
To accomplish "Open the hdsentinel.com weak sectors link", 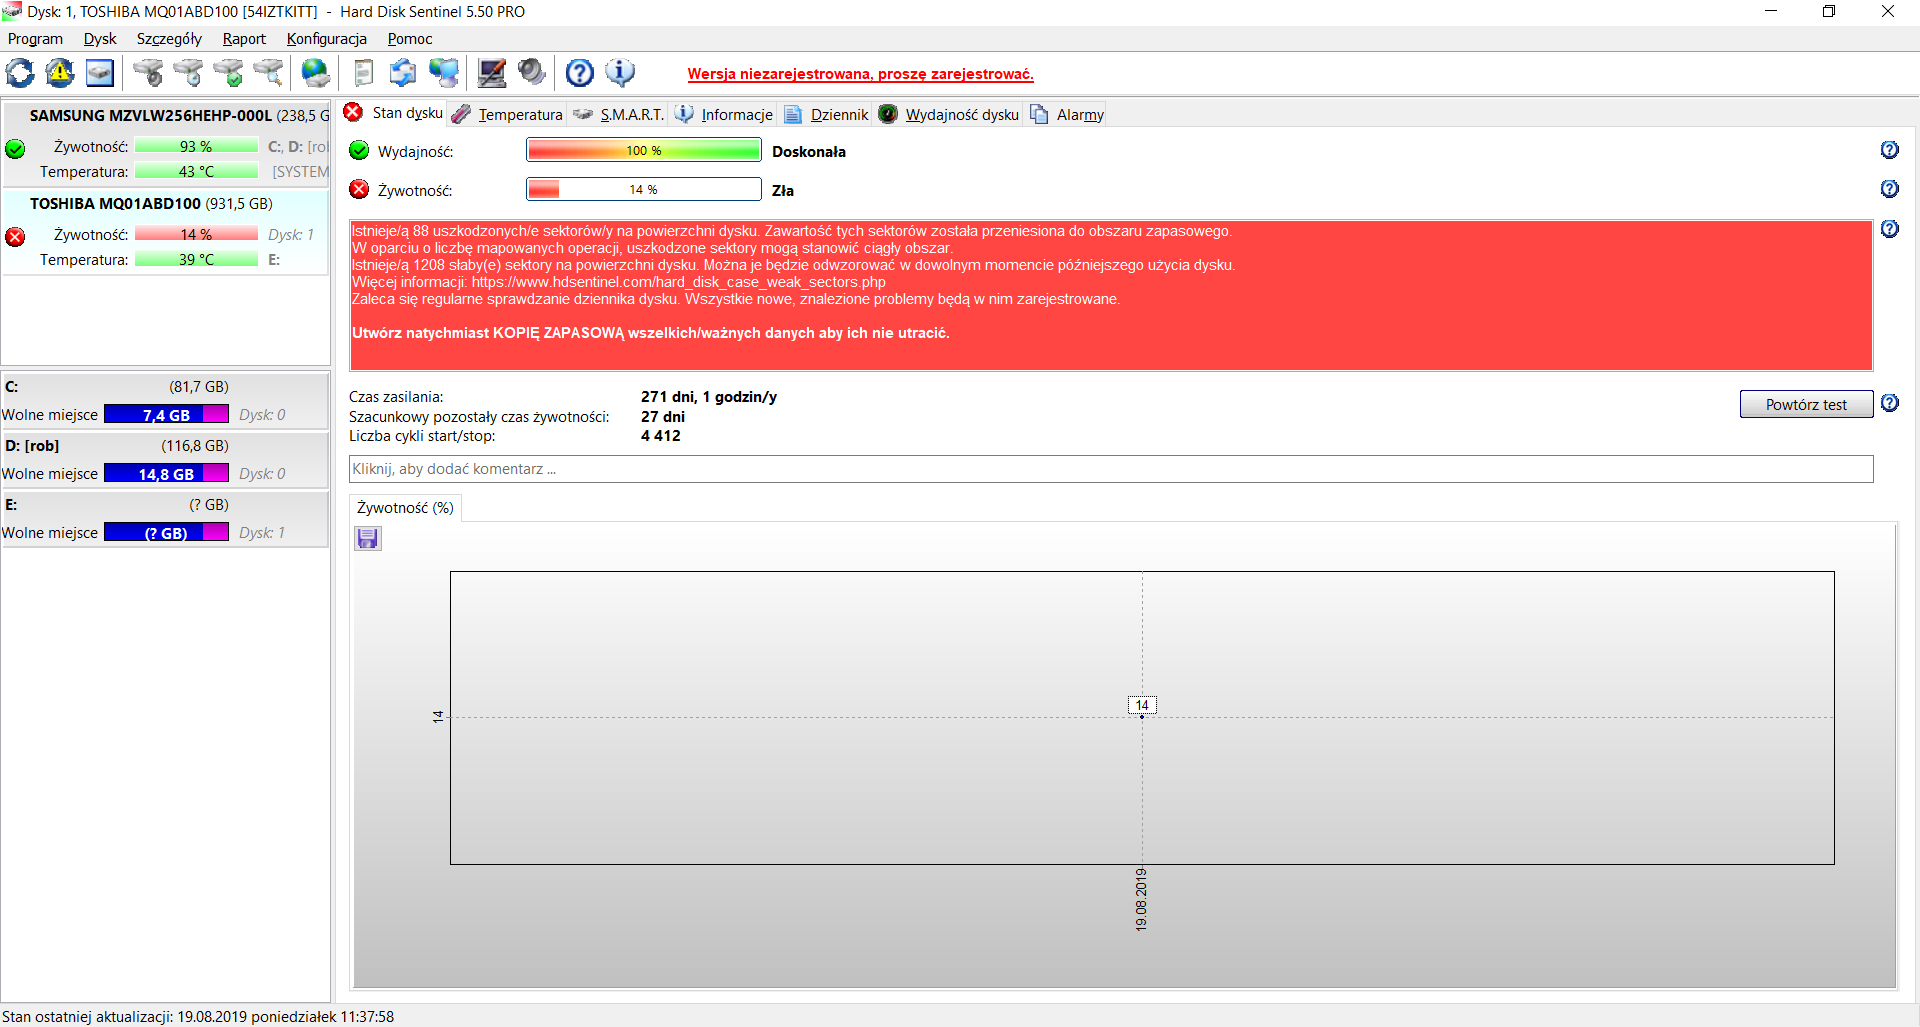I will click(x=678, y=282).
